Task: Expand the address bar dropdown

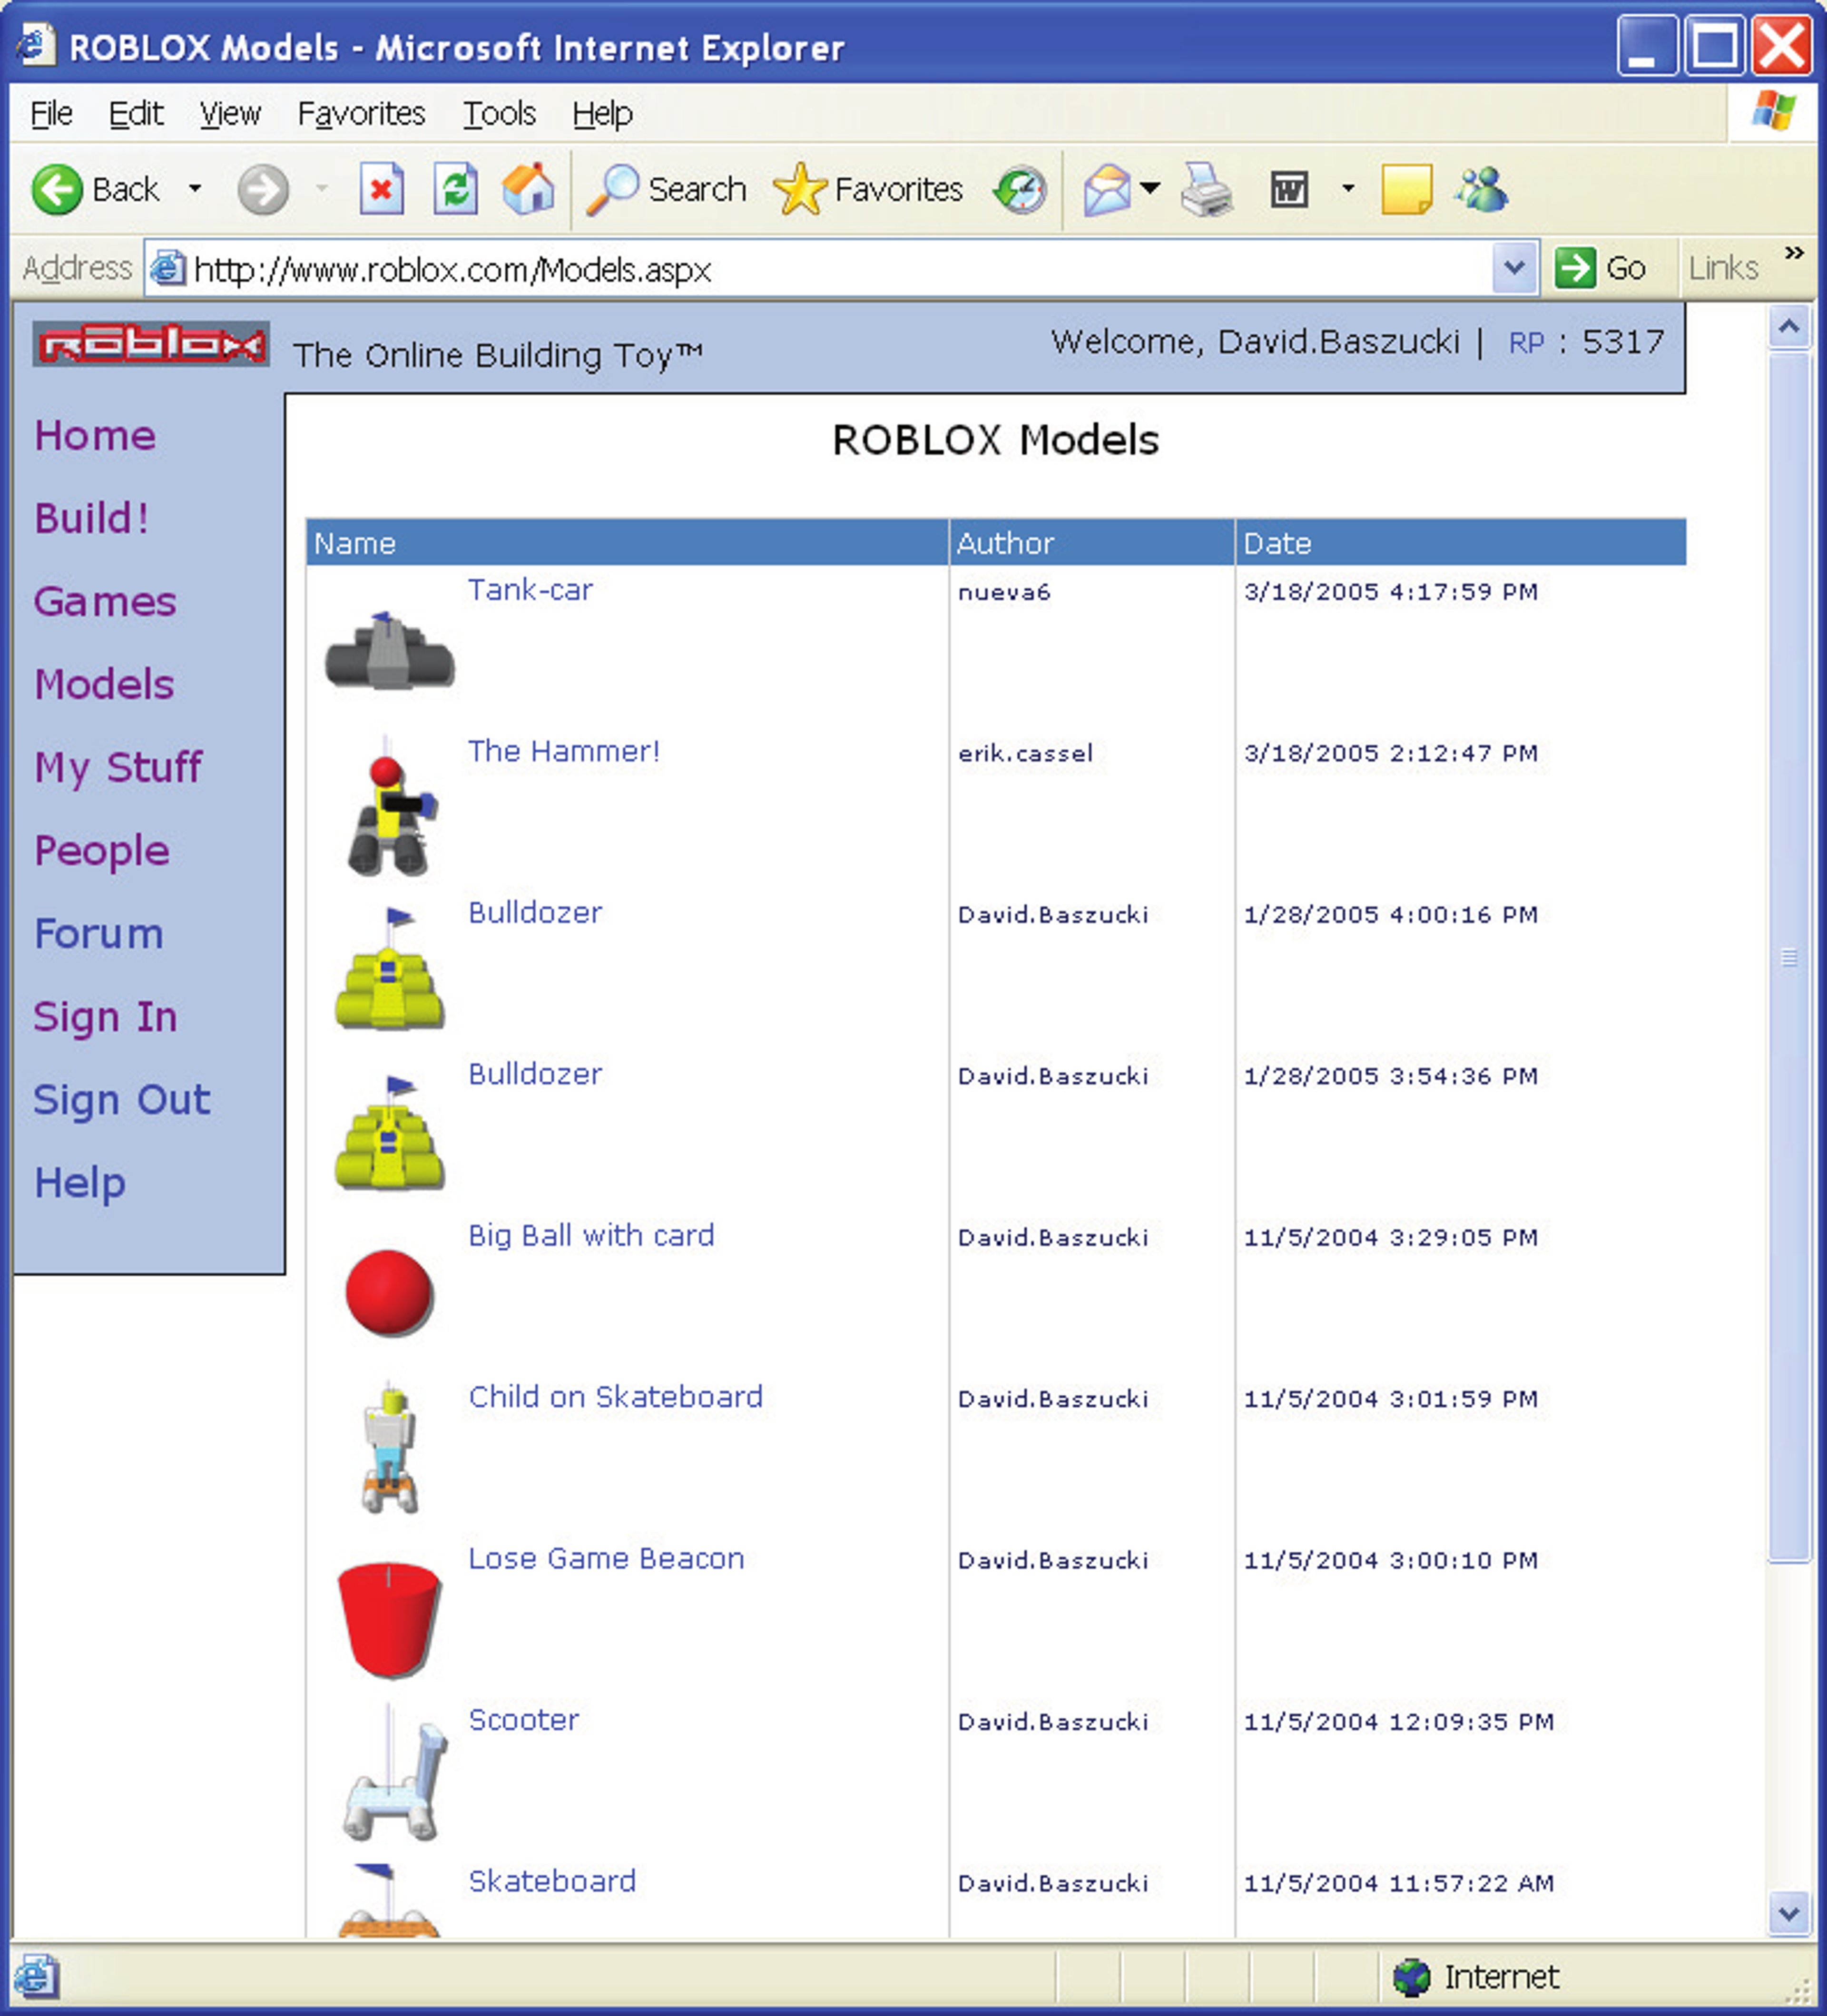Action: (1514, 268)
